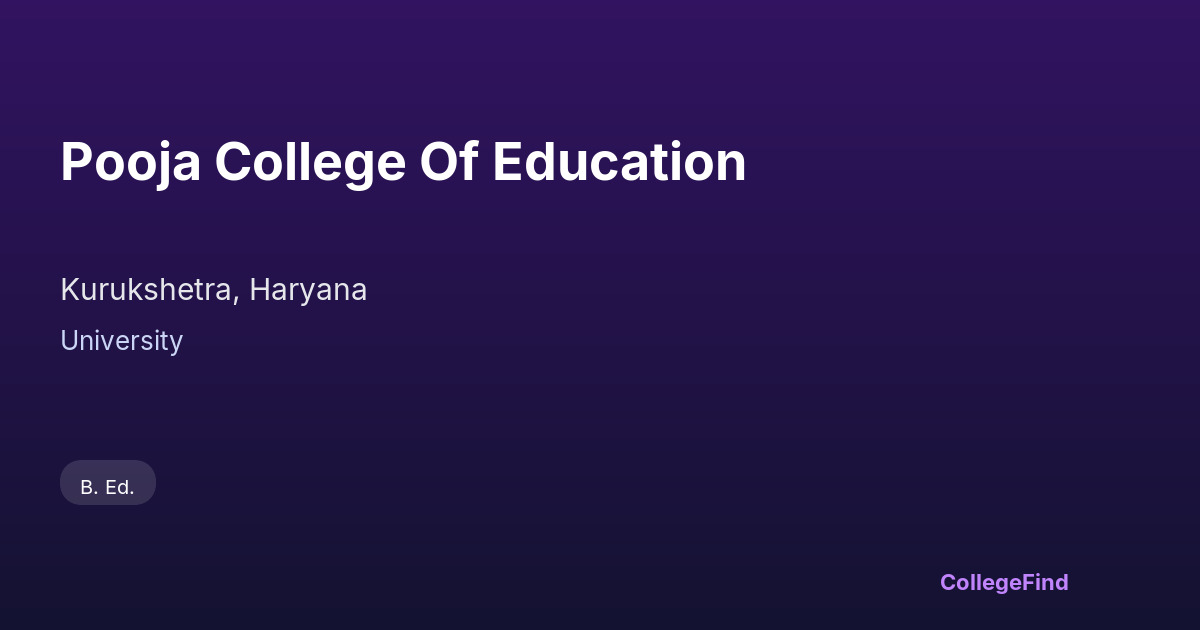This screenshot has height=630, width=1200.
Task: Click the Pooja College Of Education heading
Action: click(x=403, y=162)
